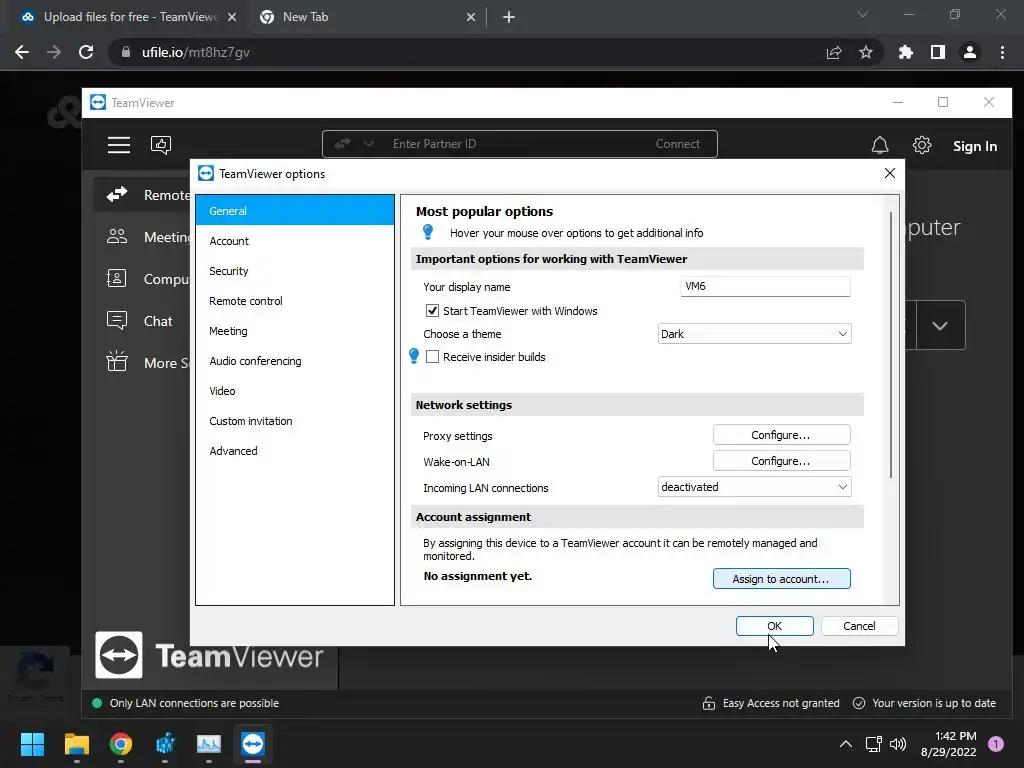This screenshot has width=1024, height=768.
Task: Reload the browser page
Action: point(86,52)
